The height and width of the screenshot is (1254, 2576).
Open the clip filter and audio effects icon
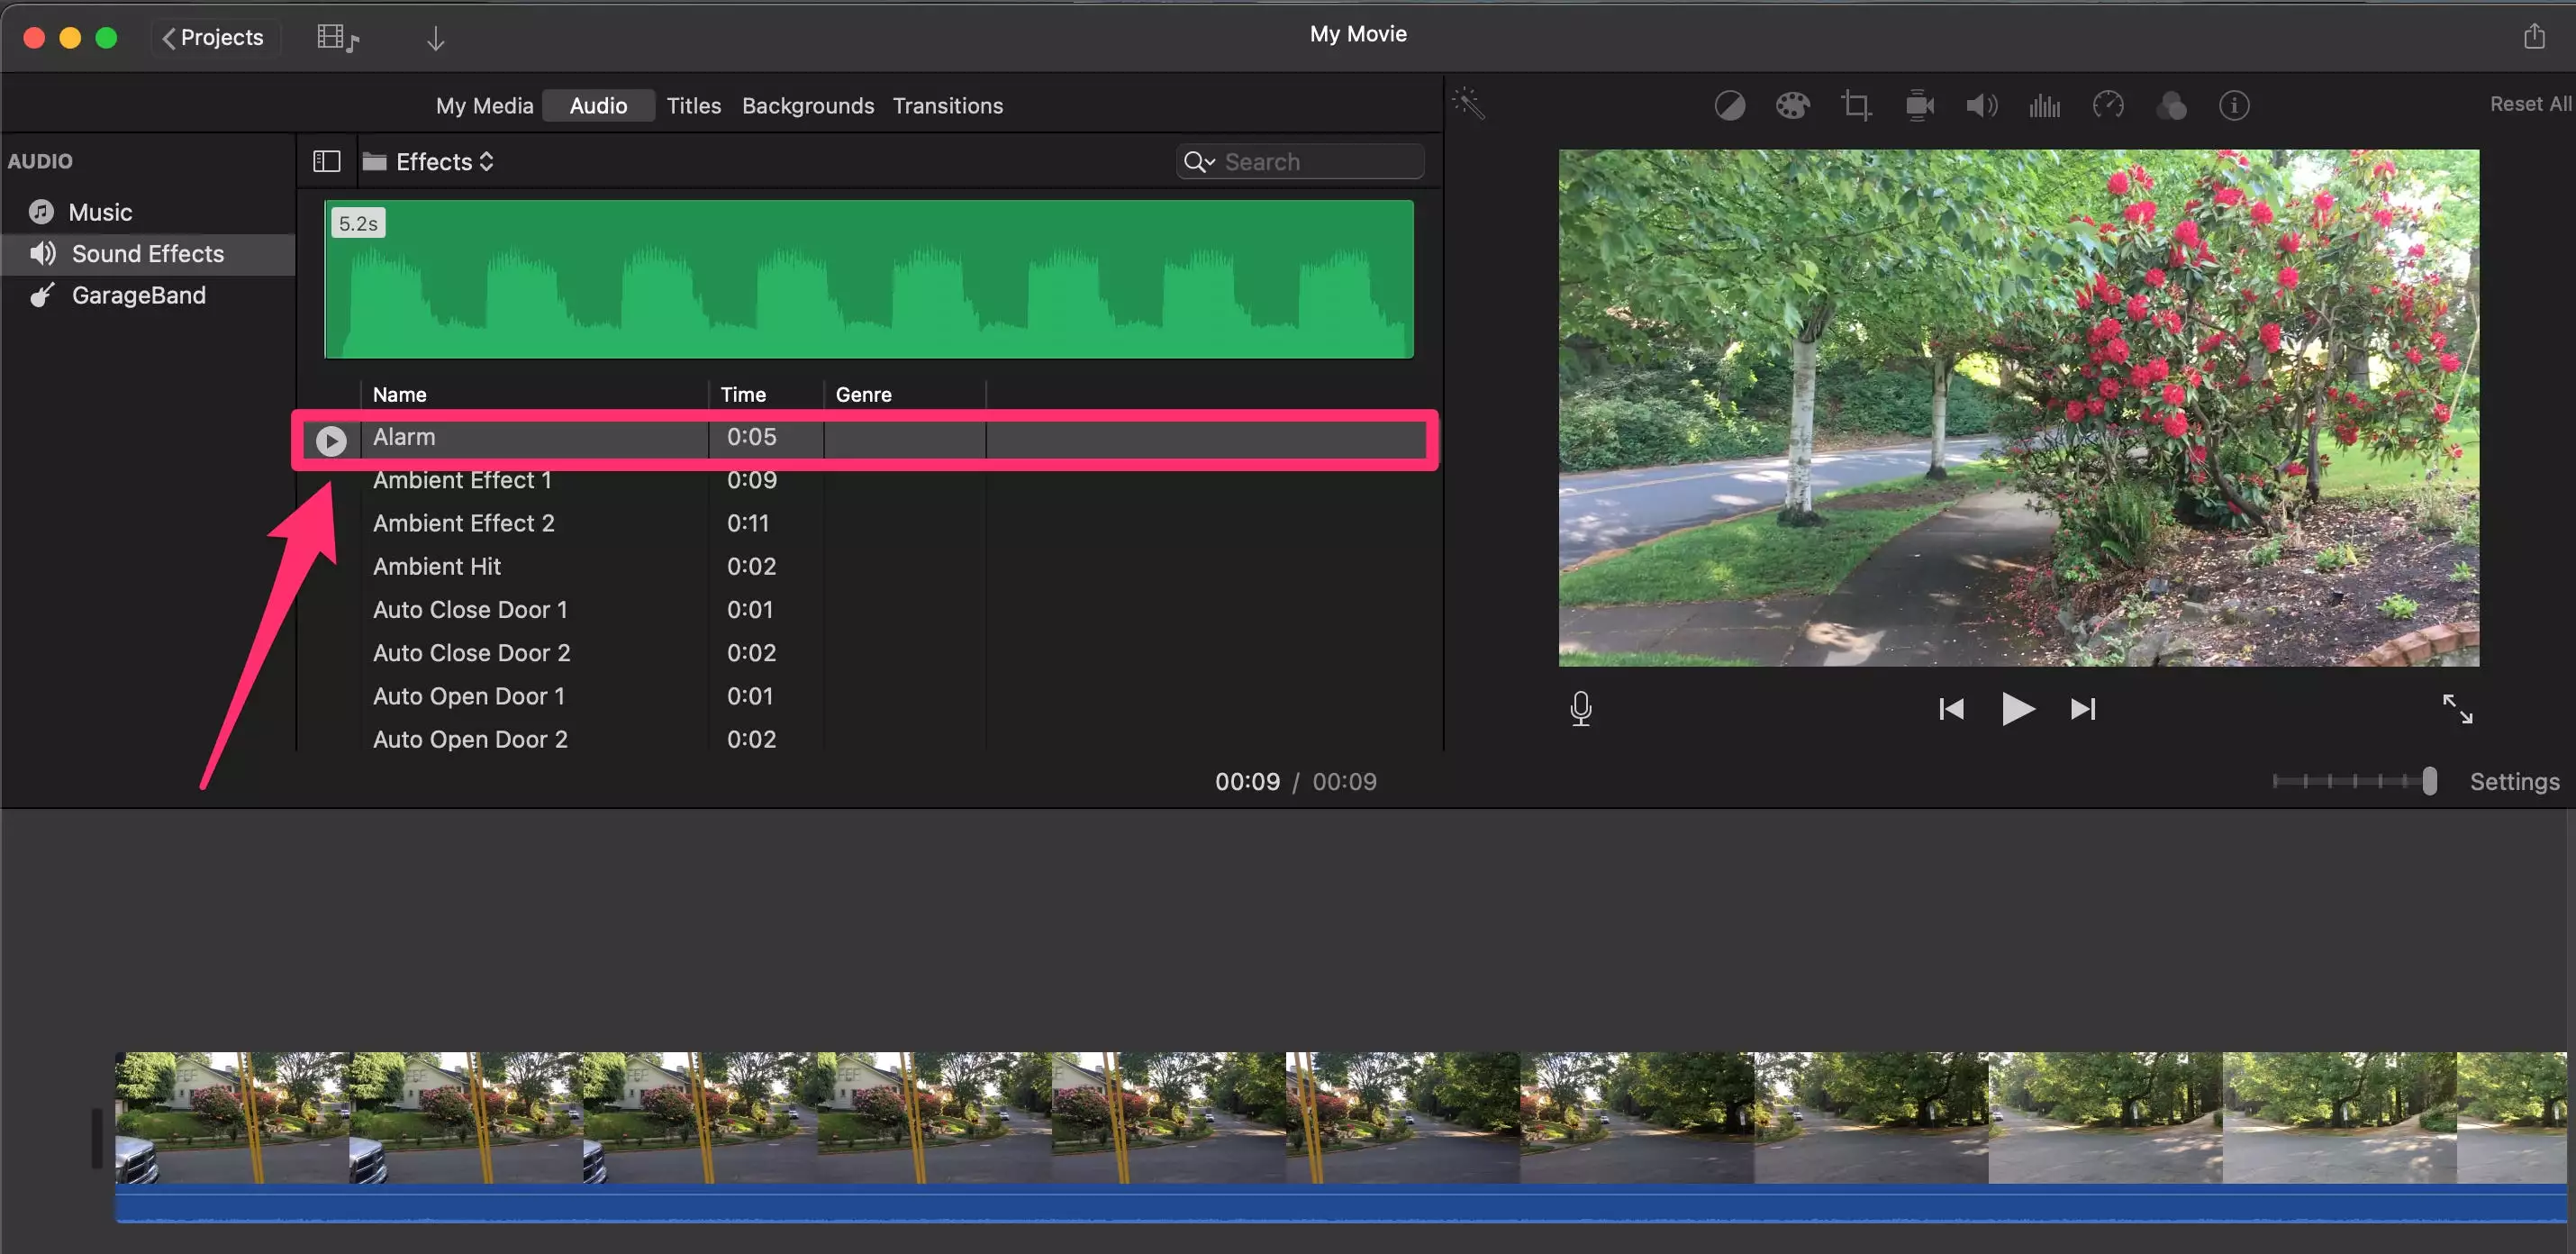(2171, 105)
